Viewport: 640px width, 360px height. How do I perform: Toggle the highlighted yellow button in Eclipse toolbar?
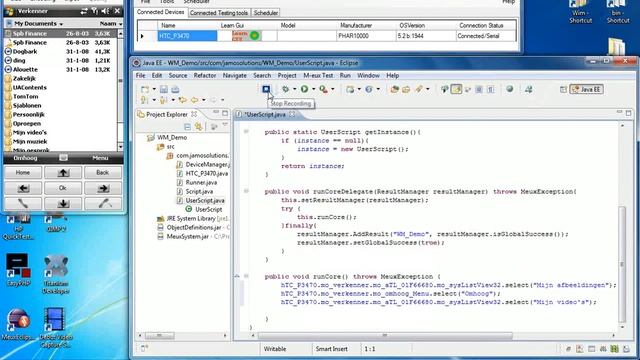click(x=456, y=89)
